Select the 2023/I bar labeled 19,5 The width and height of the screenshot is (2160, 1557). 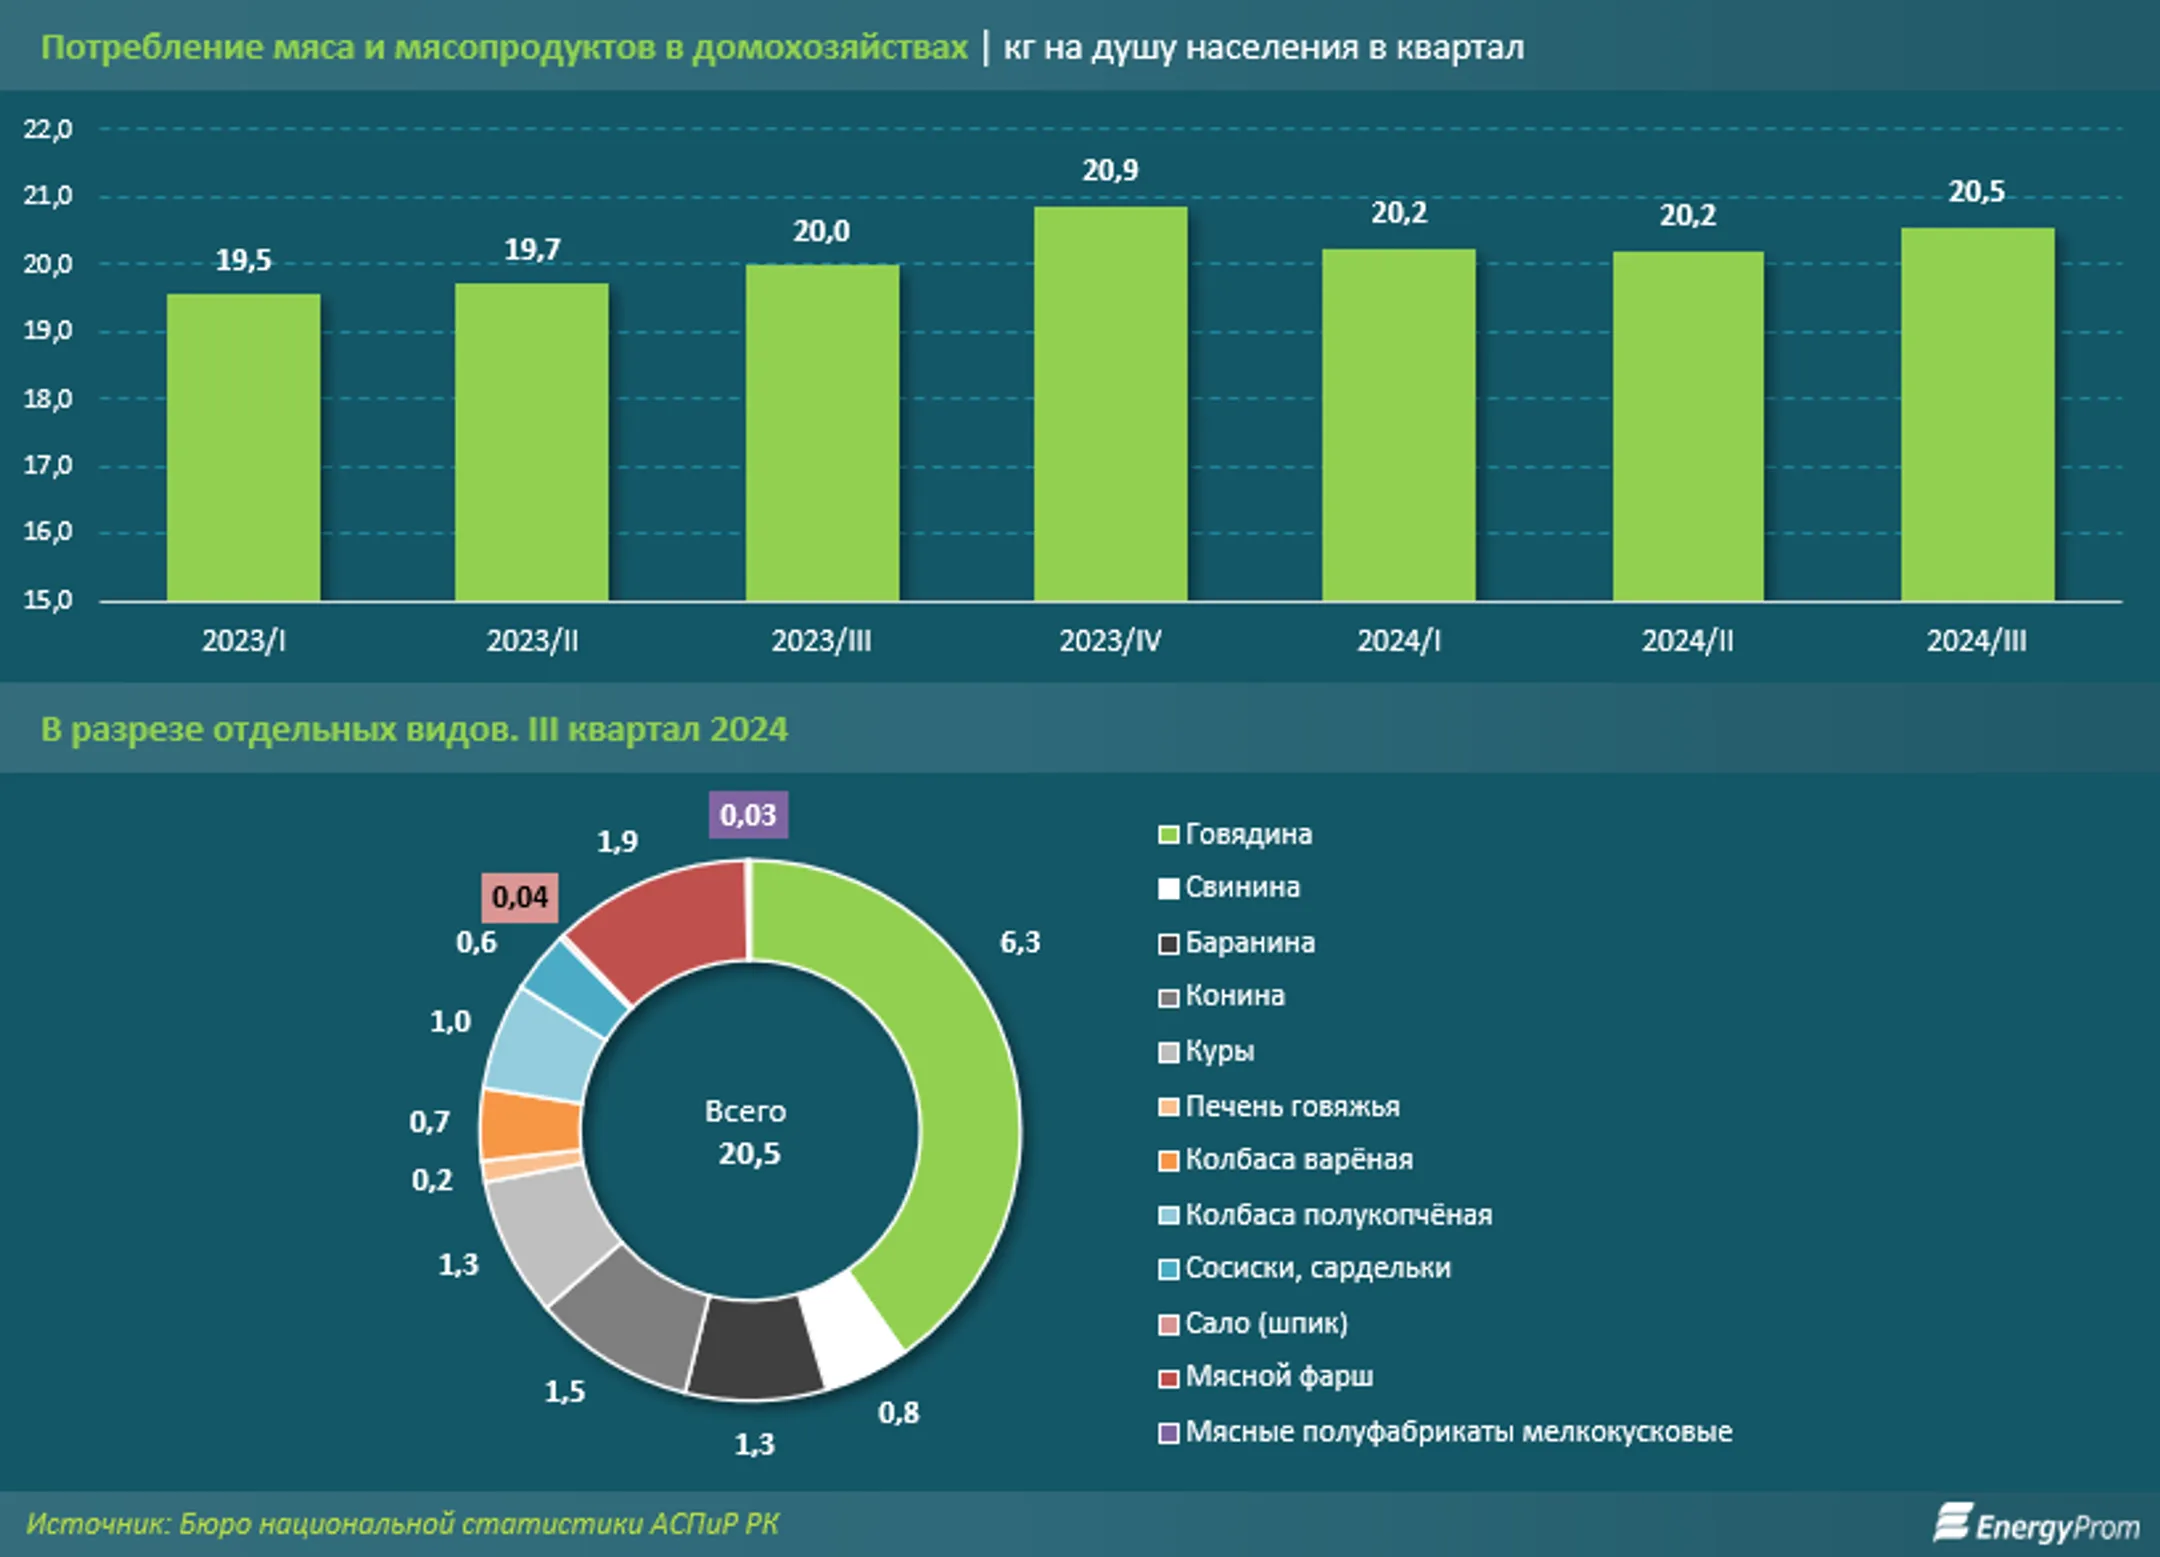pyautogui.click(x=243, y=448)
